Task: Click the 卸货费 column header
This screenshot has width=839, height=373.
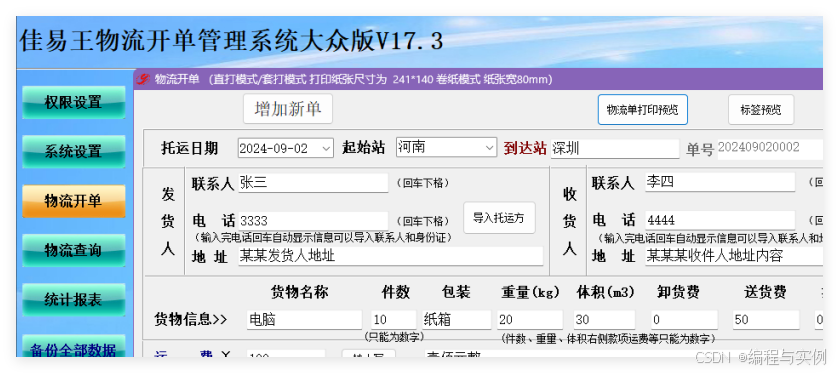Action: (678, 292)
